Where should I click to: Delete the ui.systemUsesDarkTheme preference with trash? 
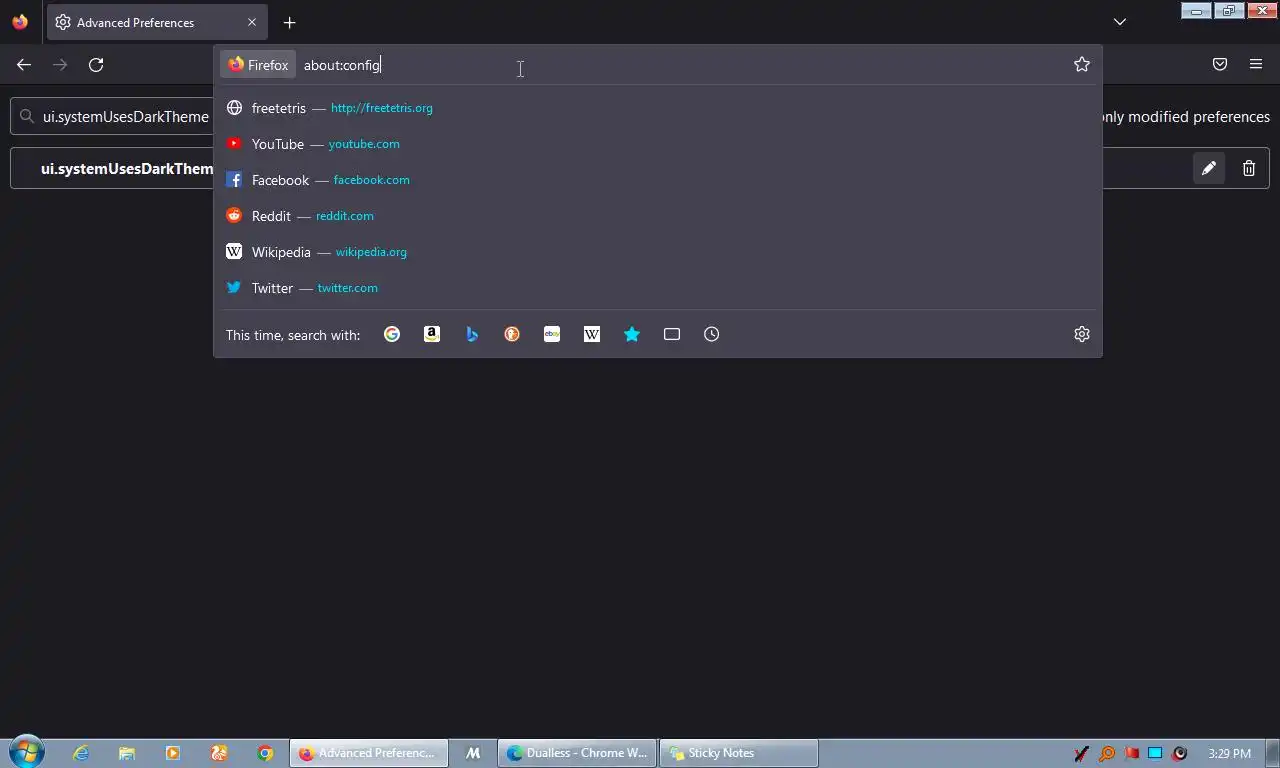click(x=1249, y=168)
